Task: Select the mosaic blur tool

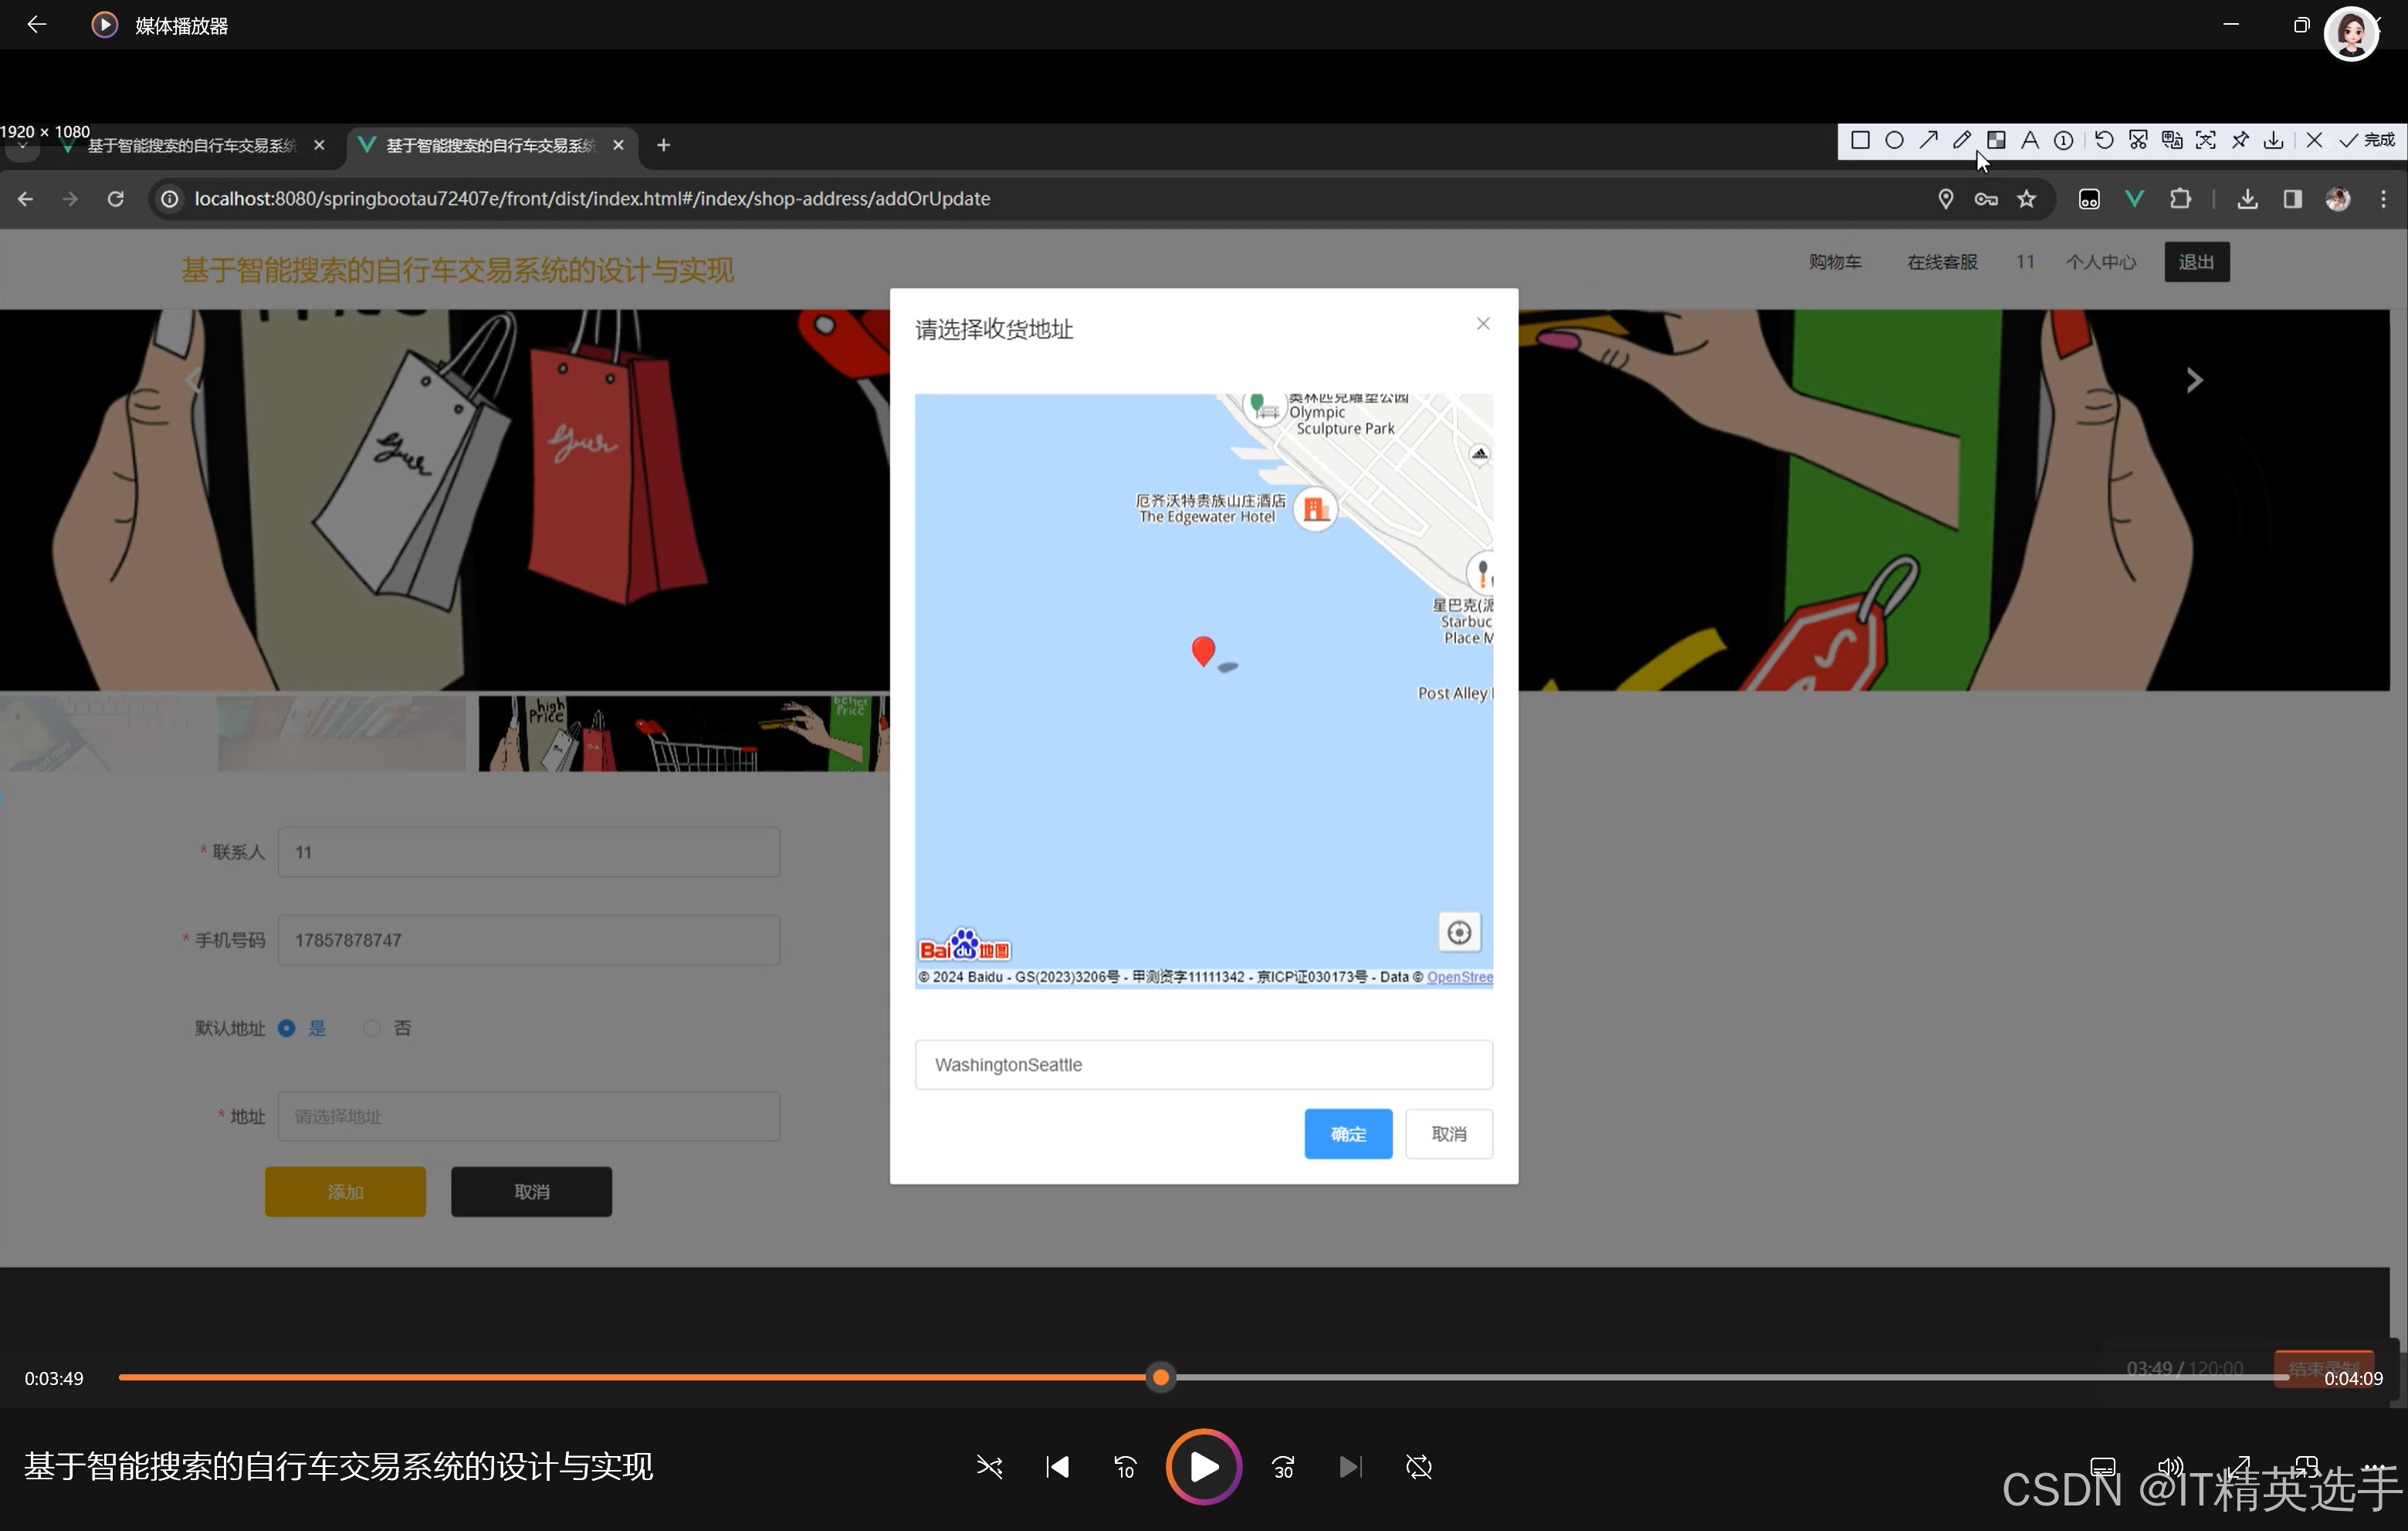Action: pos(1996,141)
